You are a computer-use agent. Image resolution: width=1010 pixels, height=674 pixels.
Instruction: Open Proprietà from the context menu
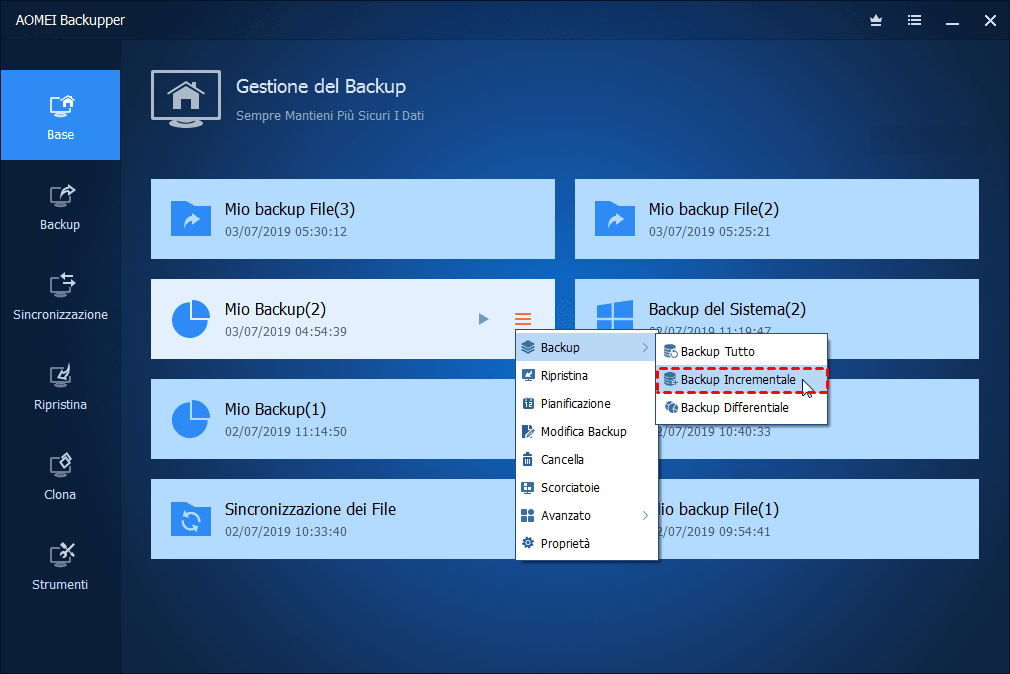(587, 544)
